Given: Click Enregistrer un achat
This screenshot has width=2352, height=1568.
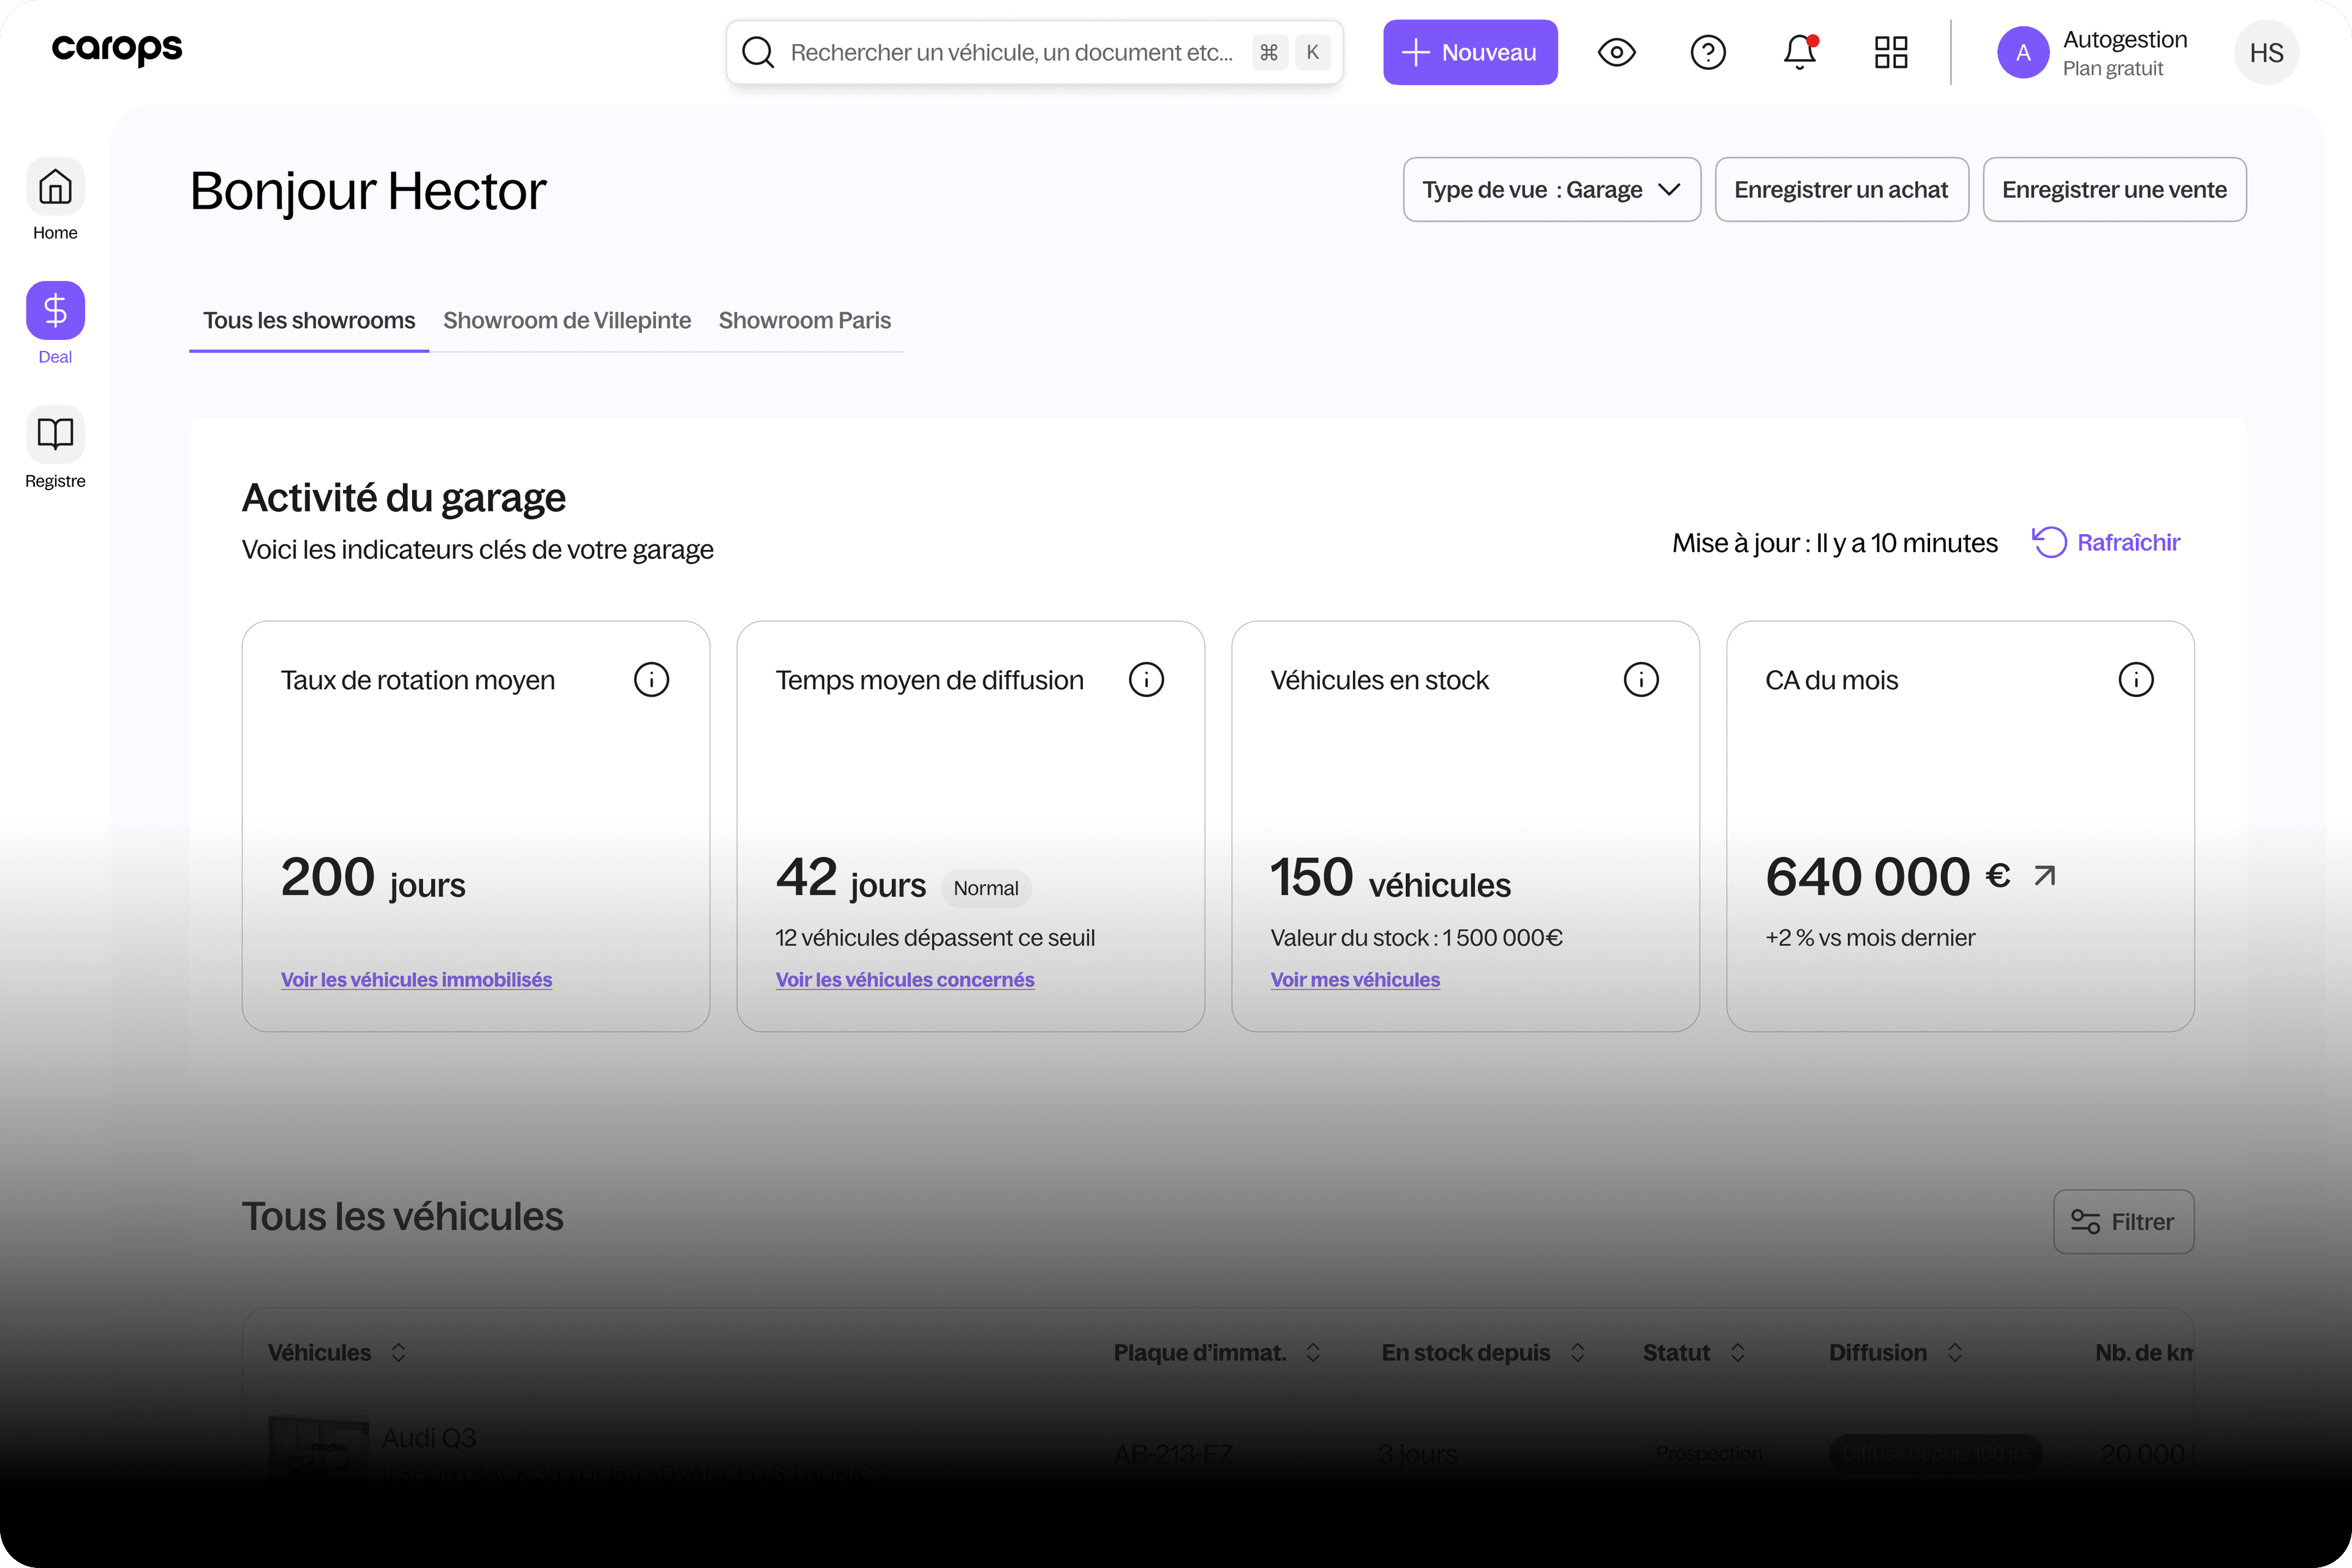Looking at the screenshot, I should coord(1841,189).
